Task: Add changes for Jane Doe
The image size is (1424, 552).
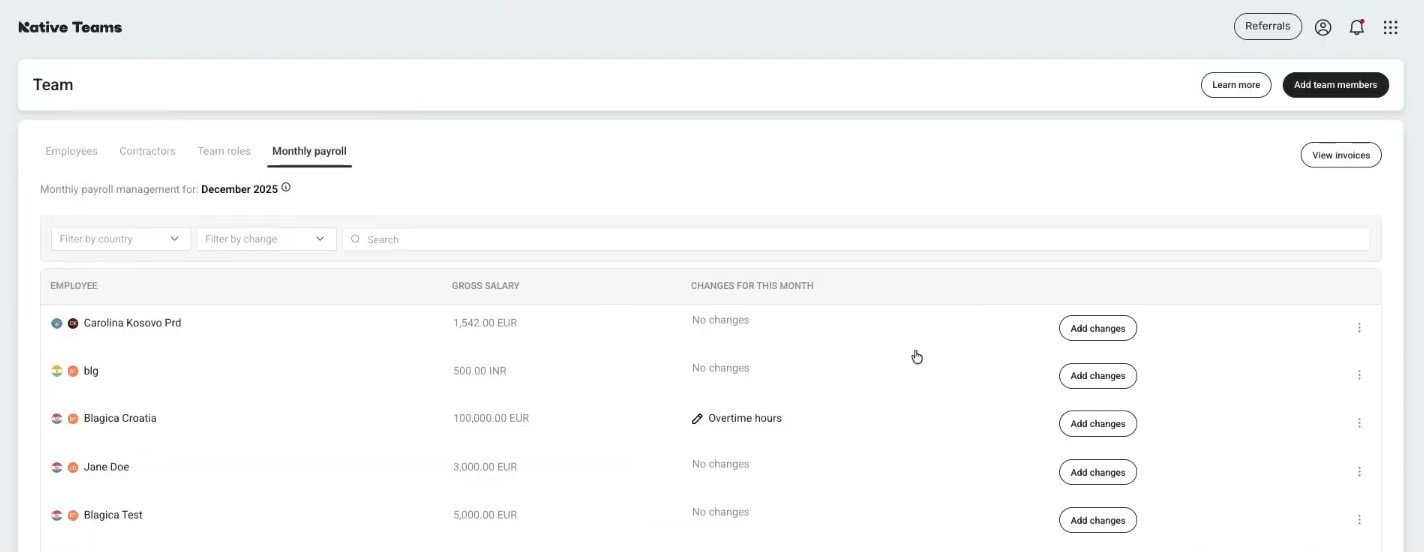Action: [x=1098, y=472]
